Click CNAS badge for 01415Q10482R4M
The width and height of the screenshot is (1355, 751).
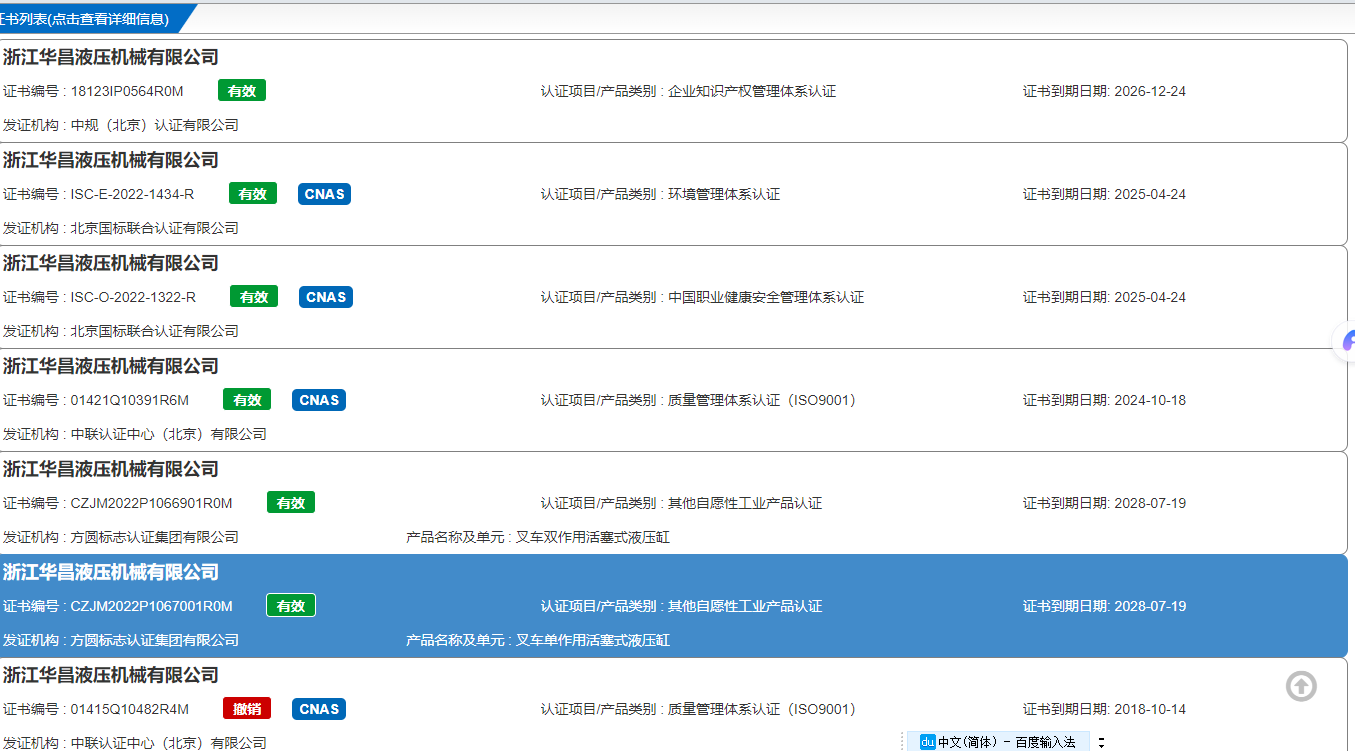pyautogui.click(x=319, y=709)
